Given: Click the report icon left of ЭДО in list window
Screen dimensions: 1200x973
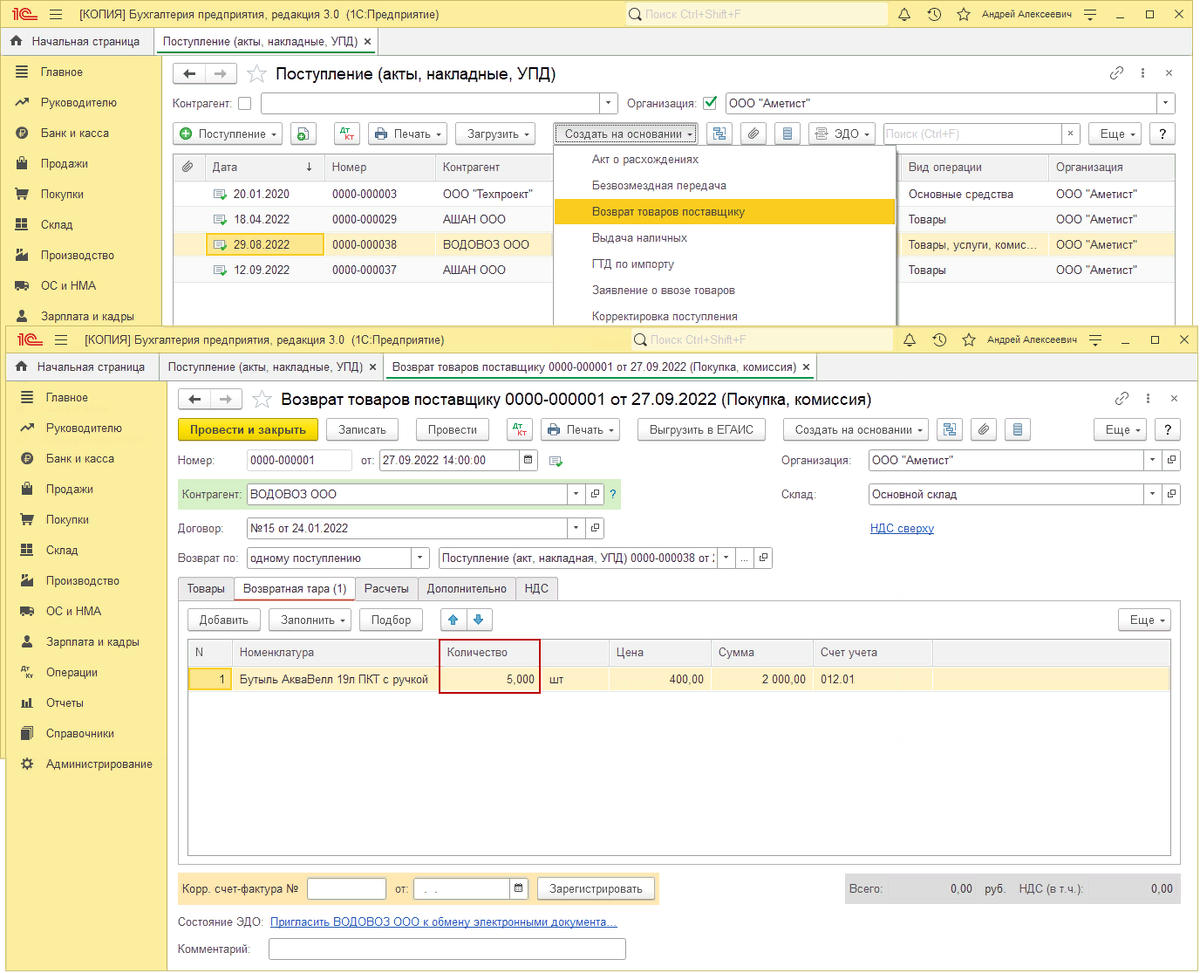Looking at the screenshot, I should 788,134.
